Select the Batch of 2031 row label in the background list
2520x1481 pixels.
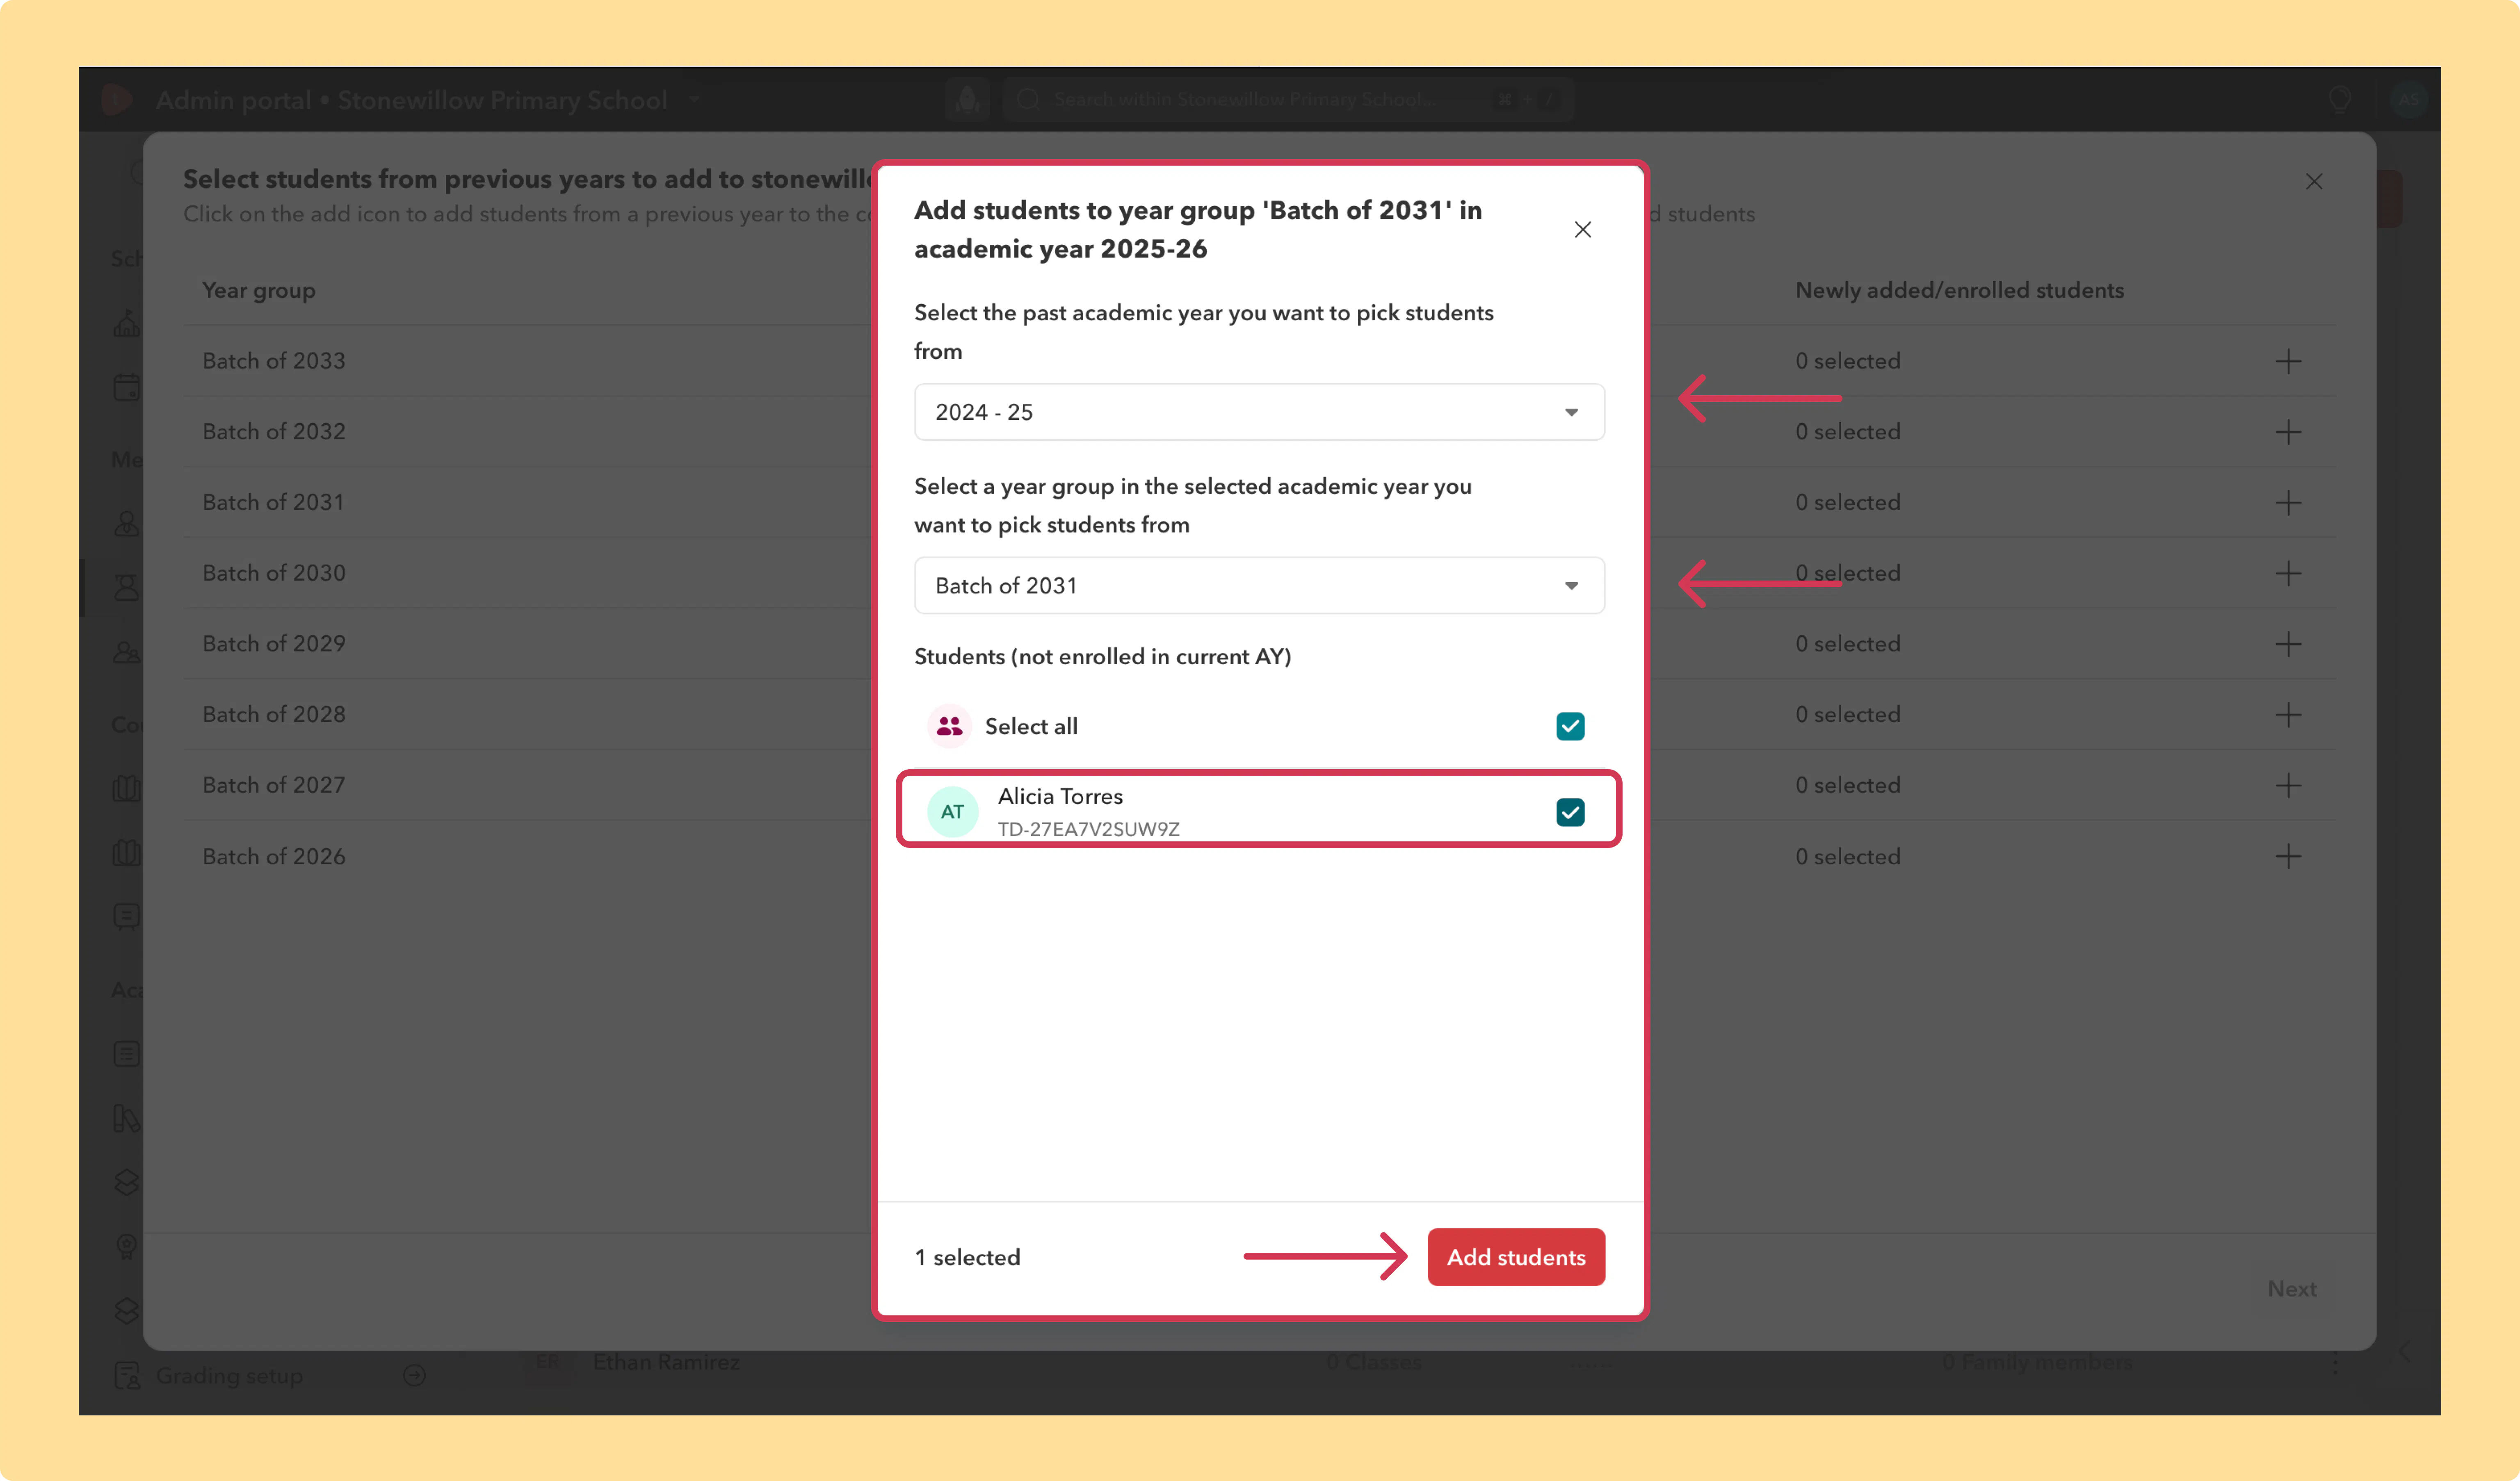click(x=273, y=502)
